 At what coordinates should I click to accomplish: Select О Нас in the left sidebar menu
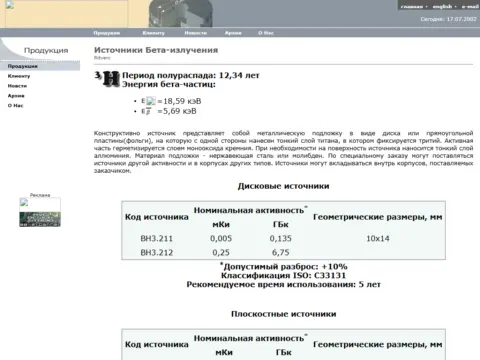click(x=15, y=106)
